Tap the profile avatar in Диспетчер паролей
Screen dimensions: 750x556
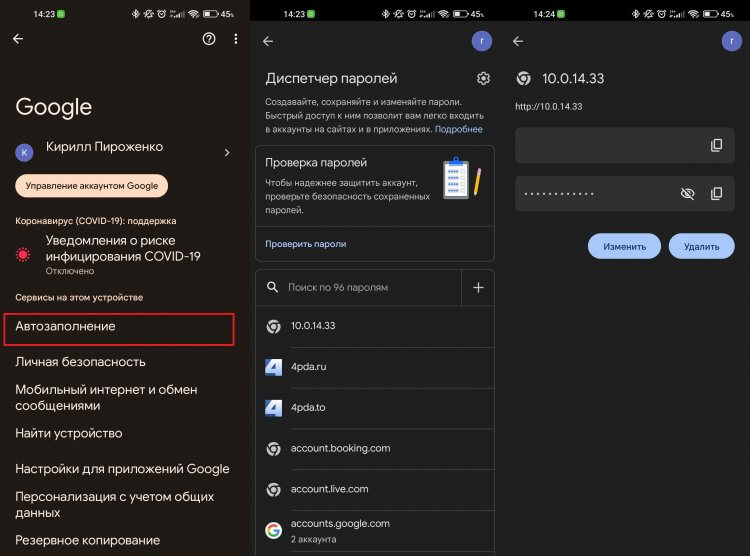click(x=482, y=41)
